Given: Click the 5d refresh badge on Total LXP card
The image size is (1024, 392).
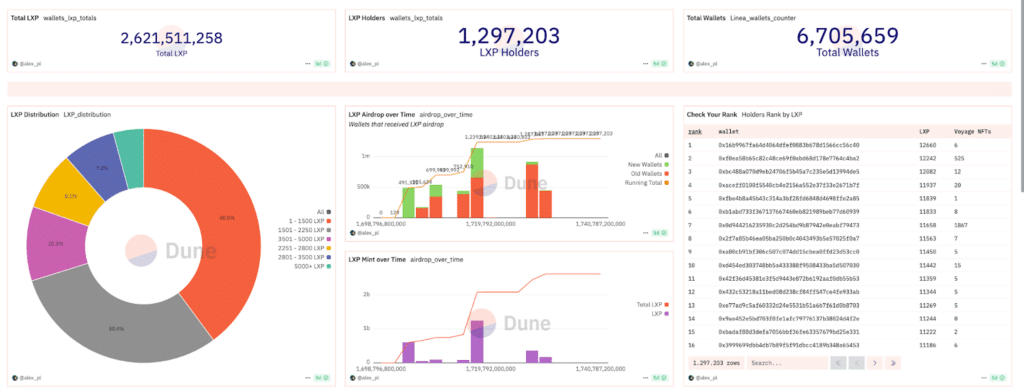Looking at the screenshot, I should tap(321, 64).
